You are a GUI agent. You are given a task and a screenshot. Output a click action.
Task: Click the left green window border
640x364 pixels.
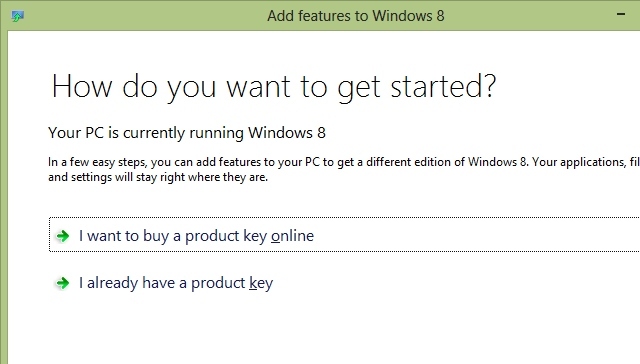pos(4,196)
